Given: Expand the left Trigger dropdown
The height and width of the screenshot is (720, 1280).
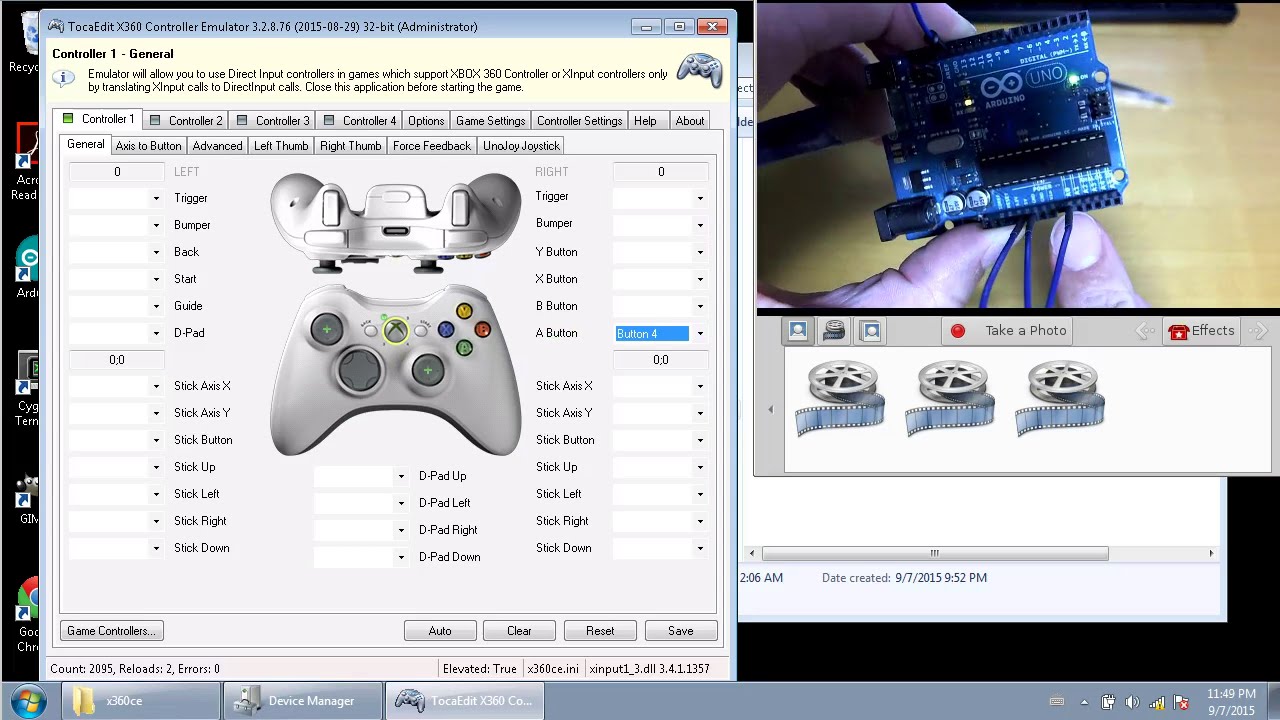Looking at the screenshot, I should 156,198.
